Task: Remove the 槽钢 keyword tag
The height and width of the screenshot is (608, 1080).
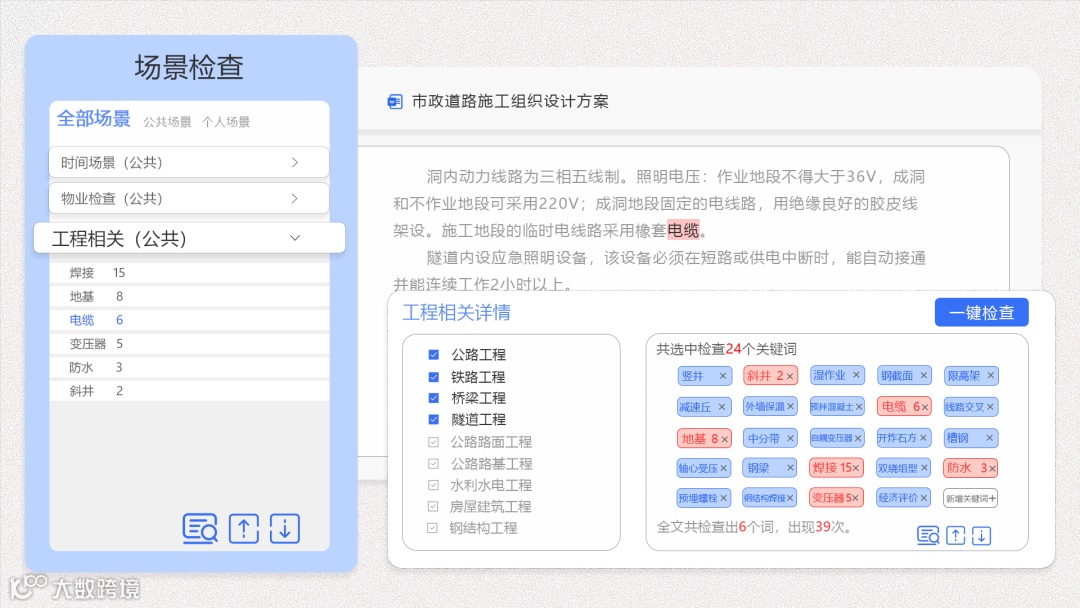Action: [x=989, y=437]
